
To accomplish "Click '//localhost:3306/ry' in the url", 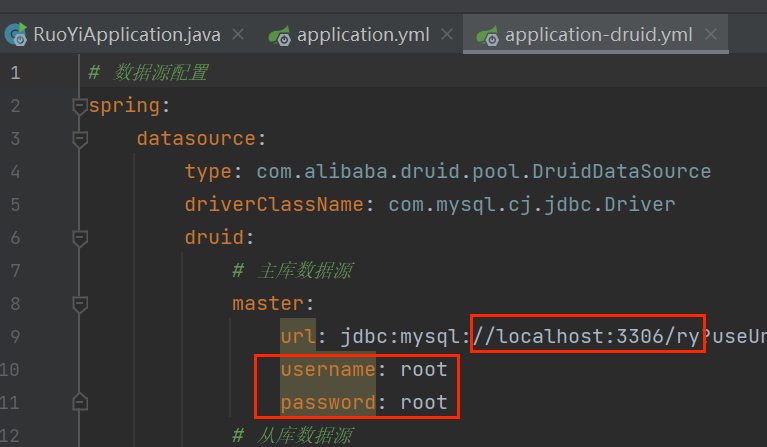I will pyautogui.click(x=587, y=336).
